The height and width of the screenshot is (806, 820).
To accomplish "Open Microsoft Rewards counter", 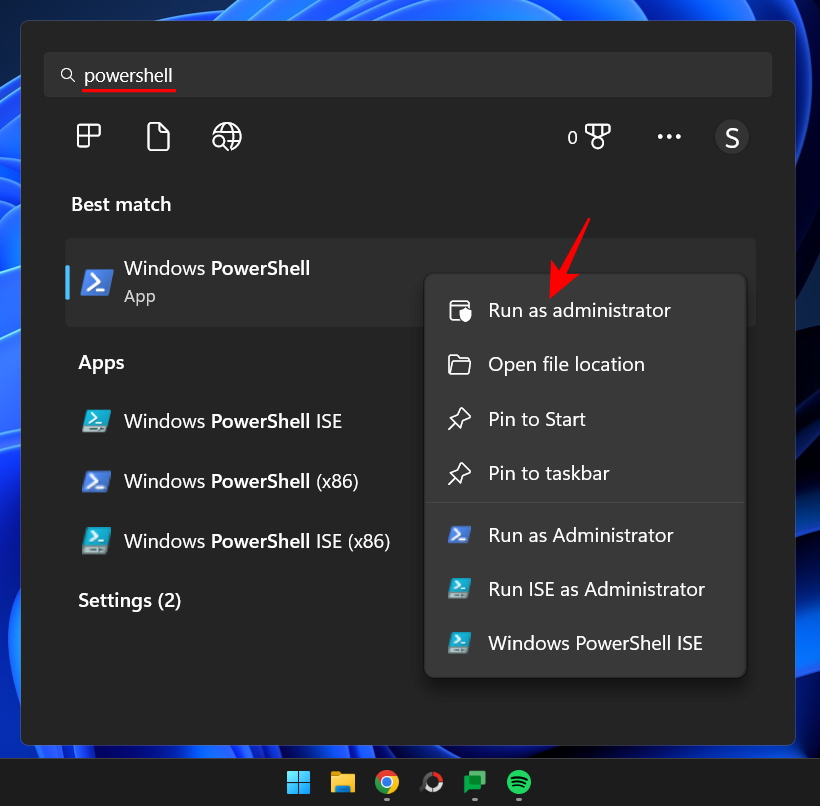I will pyautogui.click(x=590, y=136).
